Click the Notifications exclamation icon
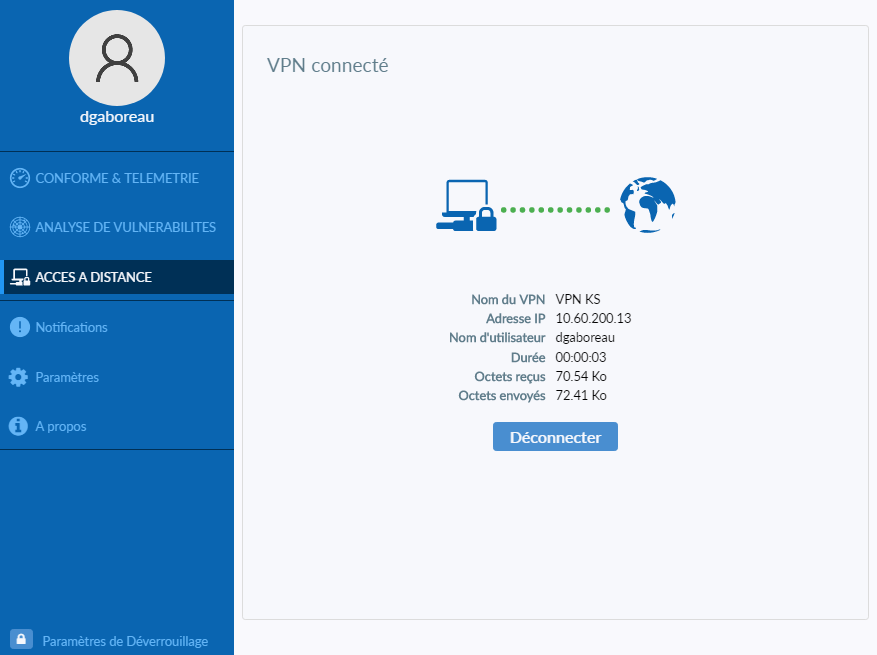 pos(18,327)
